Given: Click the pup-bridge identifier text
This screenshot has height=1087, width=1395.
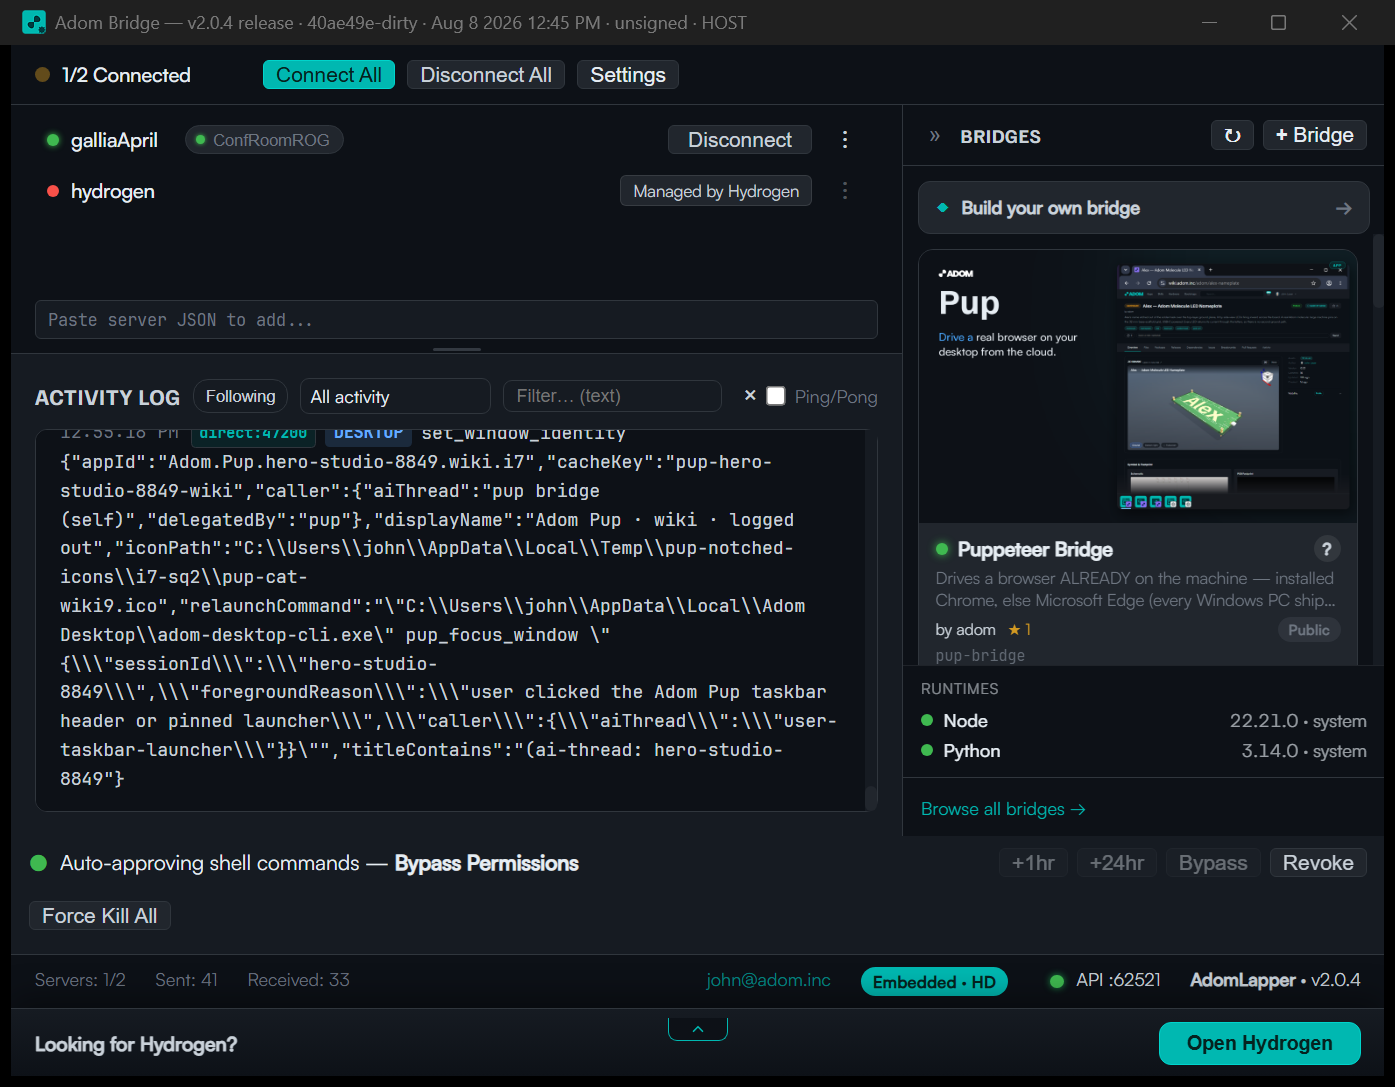Looking at the screenshot, I should [x=980, y=656].
